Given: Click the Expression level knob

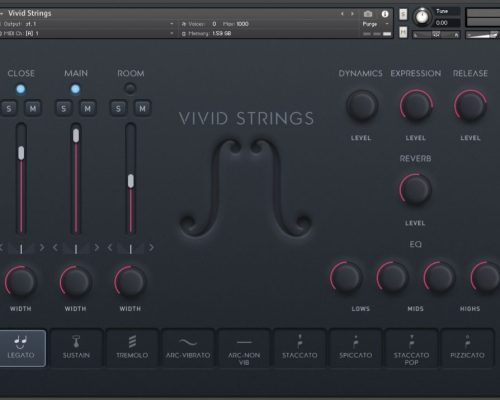Looking at the screenshot, I should coord(416,105).
